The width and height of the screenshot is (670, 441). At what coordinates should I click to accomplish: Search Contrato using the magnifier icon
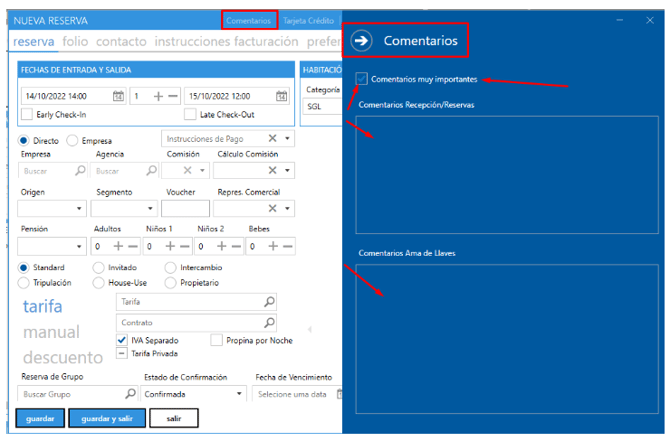269,322
